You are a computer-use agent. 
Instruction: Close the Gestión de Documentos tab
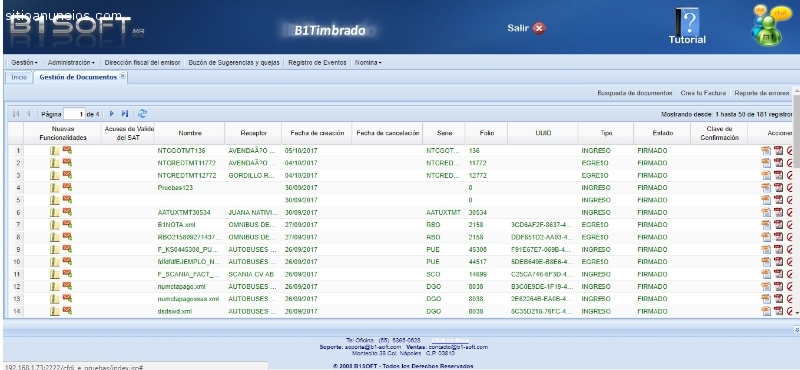(123, 77)
